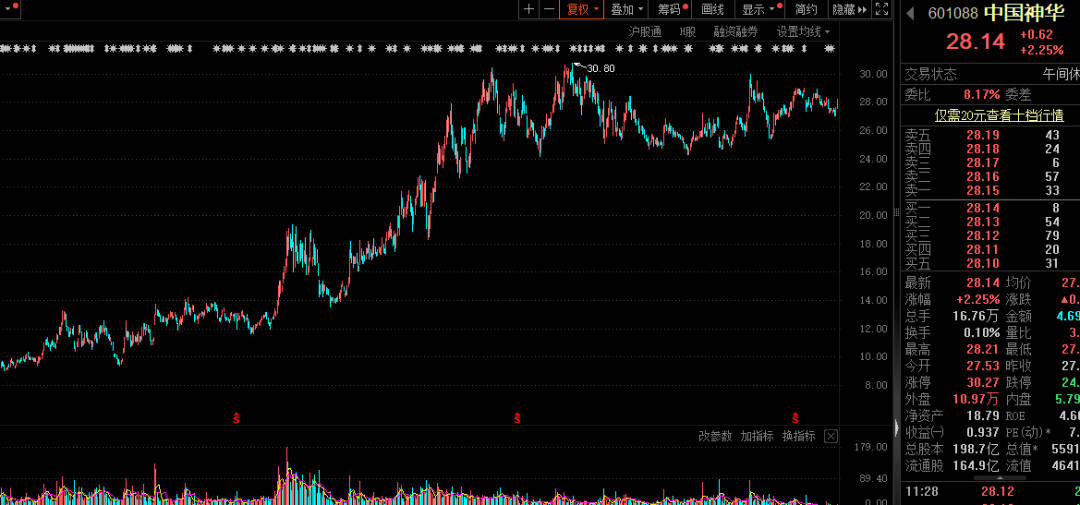Open the 叠加 dropdown
The image size is (1080, 505).
point(626,10)
